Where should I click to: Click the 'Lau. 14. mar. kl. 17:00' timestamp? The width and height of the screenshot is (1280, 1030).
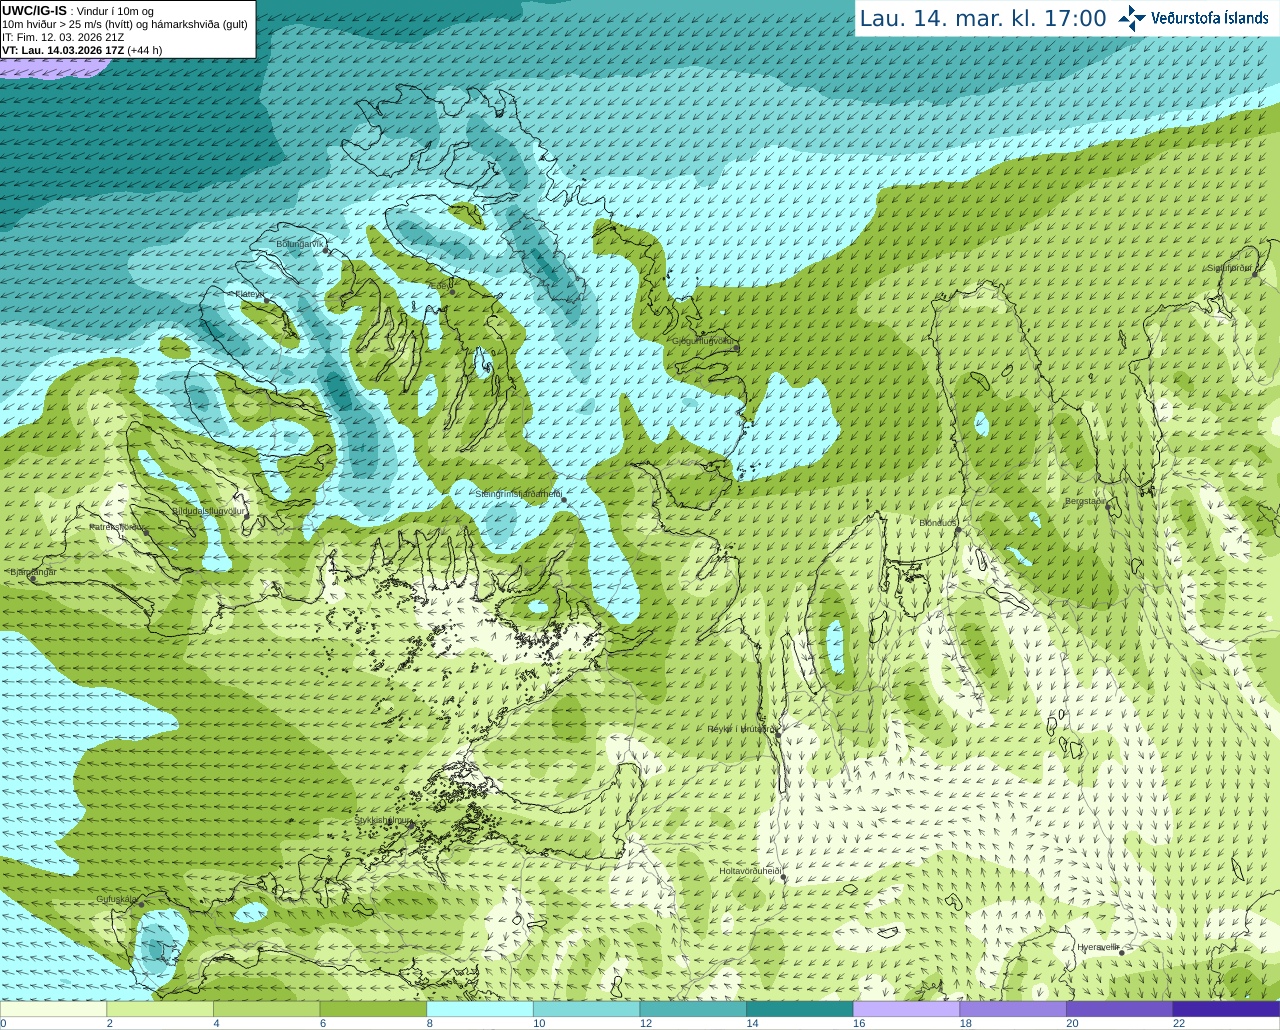983,18
